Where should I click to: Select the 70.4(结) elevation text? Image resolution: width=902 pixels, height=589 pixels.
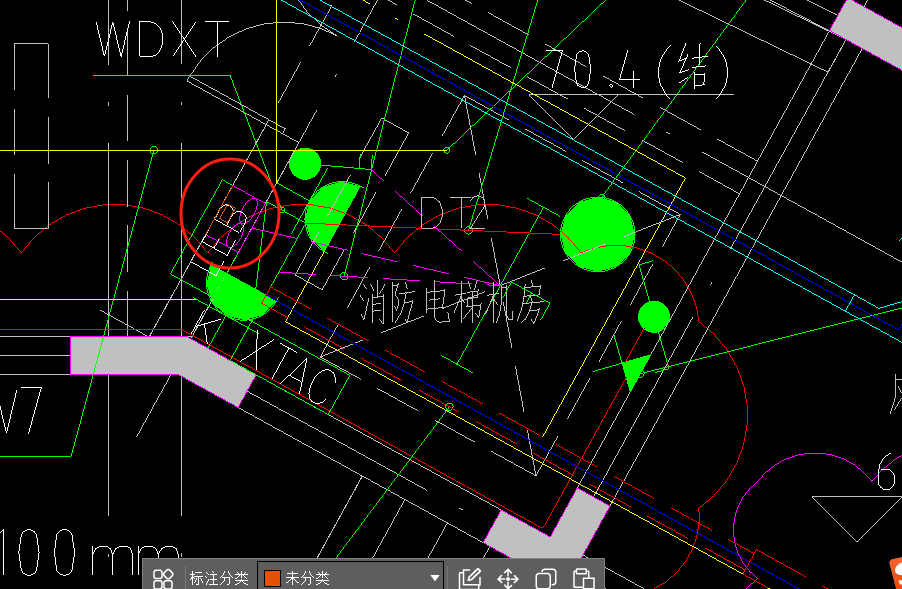(636, 69)
